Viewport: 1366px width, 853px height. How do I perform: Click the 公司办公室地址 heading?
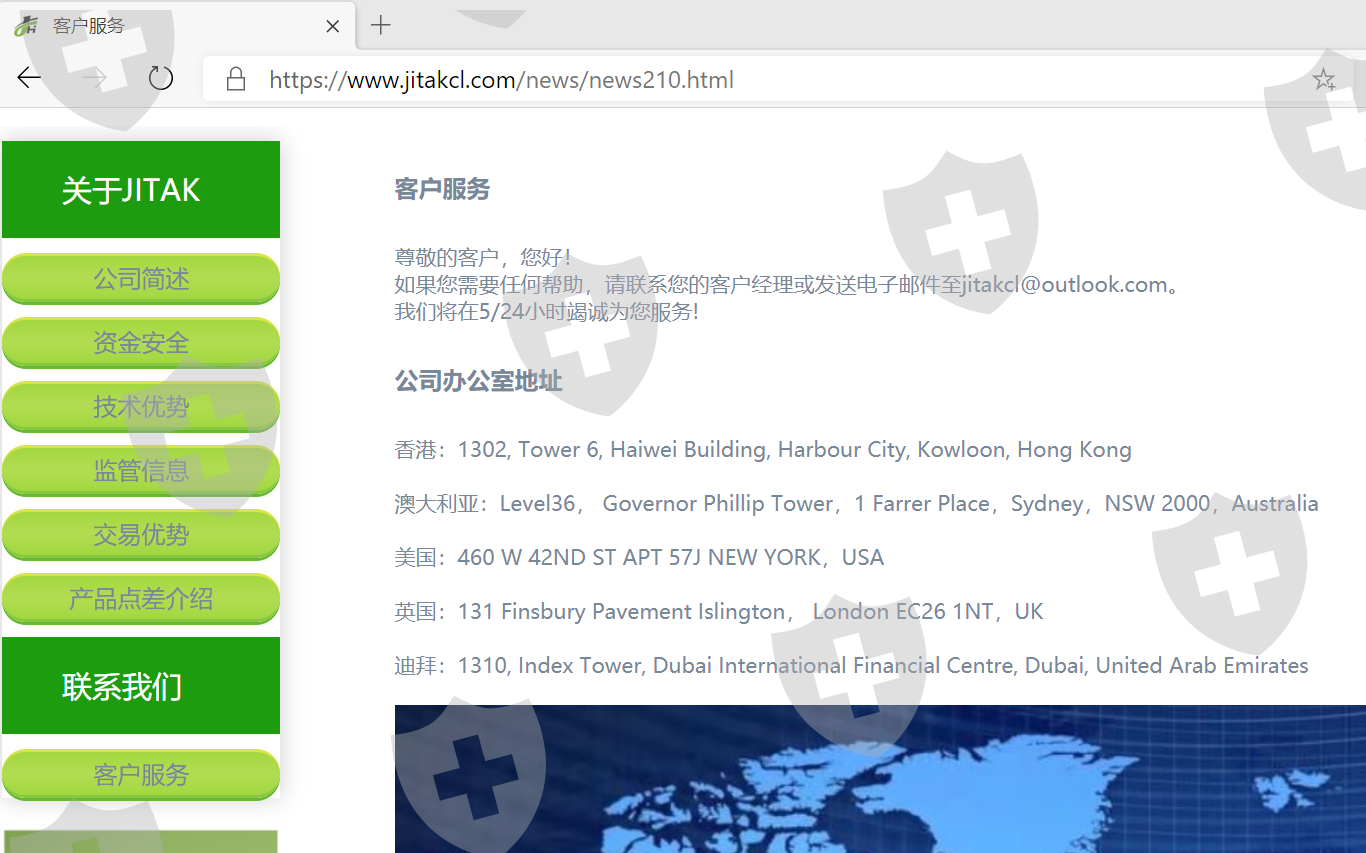coord(478,381)
